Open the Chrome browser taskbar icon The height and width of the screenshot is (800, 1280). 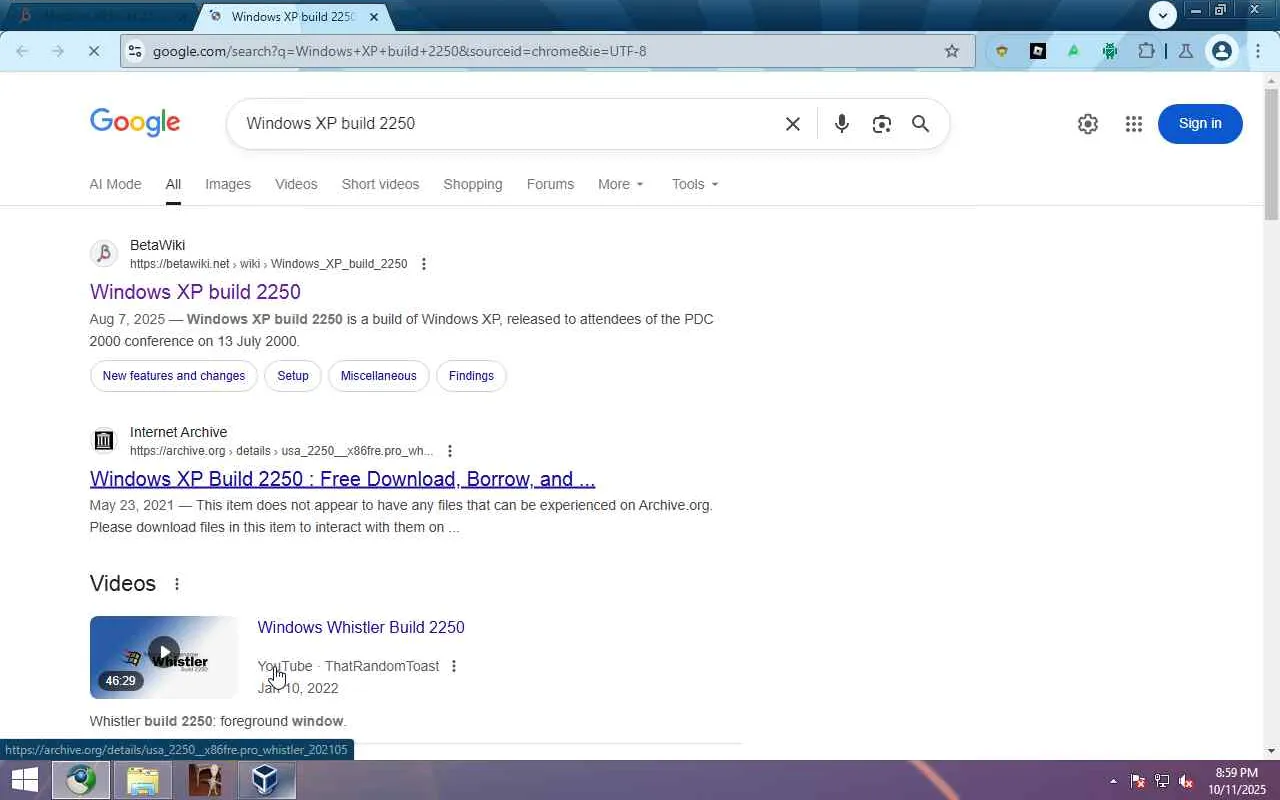81,780
